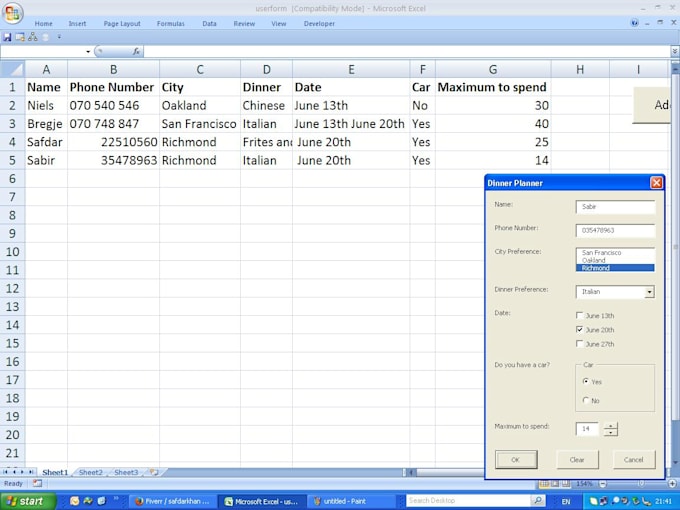The height and width of the screenshot is (510, 680).
Task: Click the zoom in plus button
Action: (x=672, y=483)
